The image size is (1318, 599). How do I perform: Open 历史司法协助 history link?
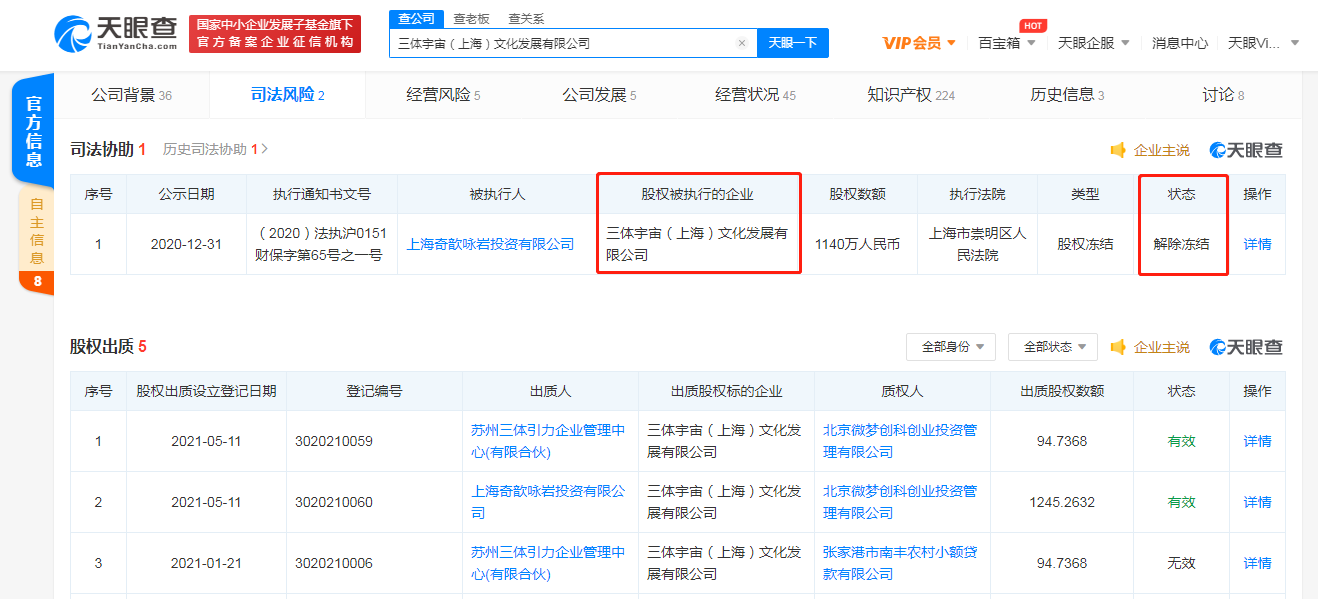point(215,149)
